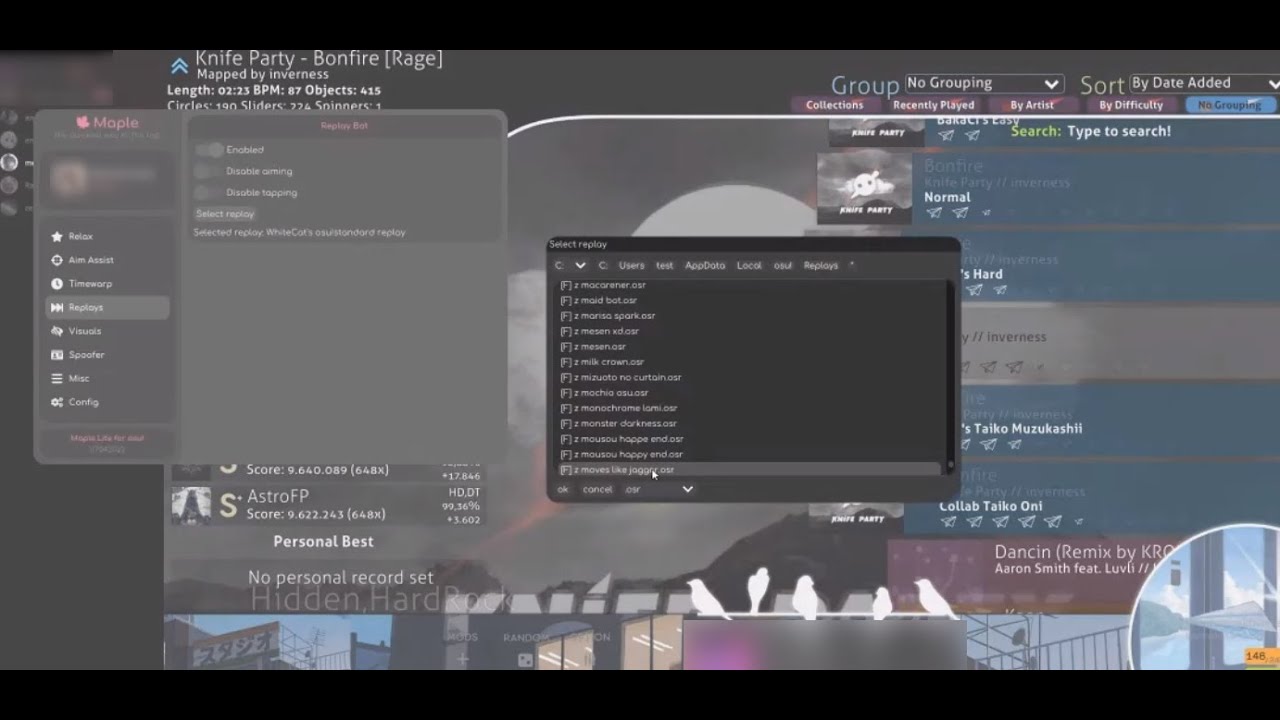Navigate to the osu! path segment
1280x720 pixels.
click(783, 266)
